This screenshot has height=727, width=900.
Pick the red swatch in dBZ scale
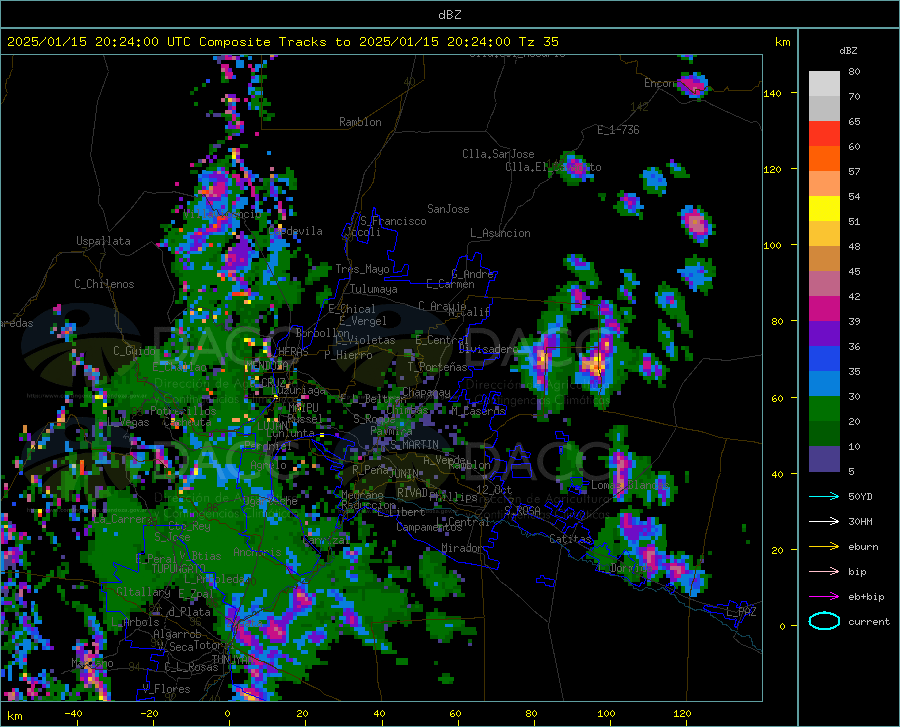coord(824,134)
